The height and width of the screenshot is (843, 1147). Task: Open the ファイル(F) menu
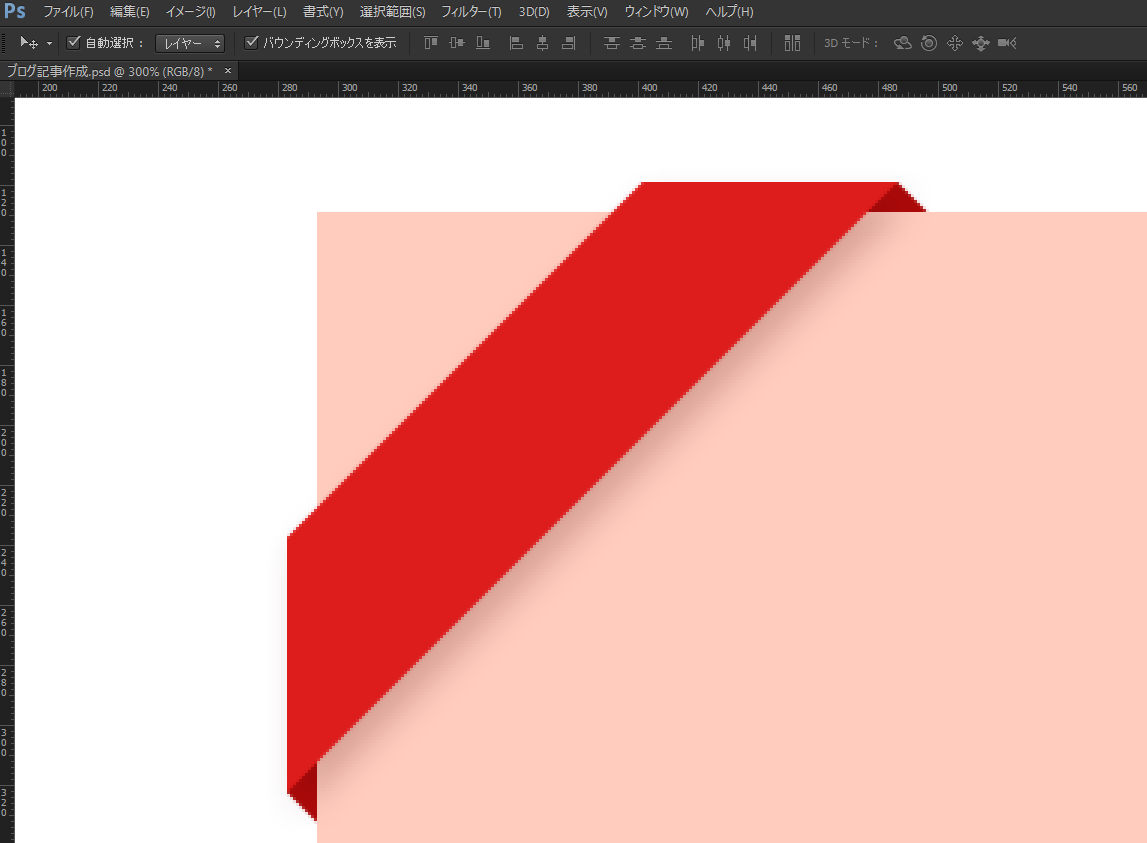coord(68,12)
